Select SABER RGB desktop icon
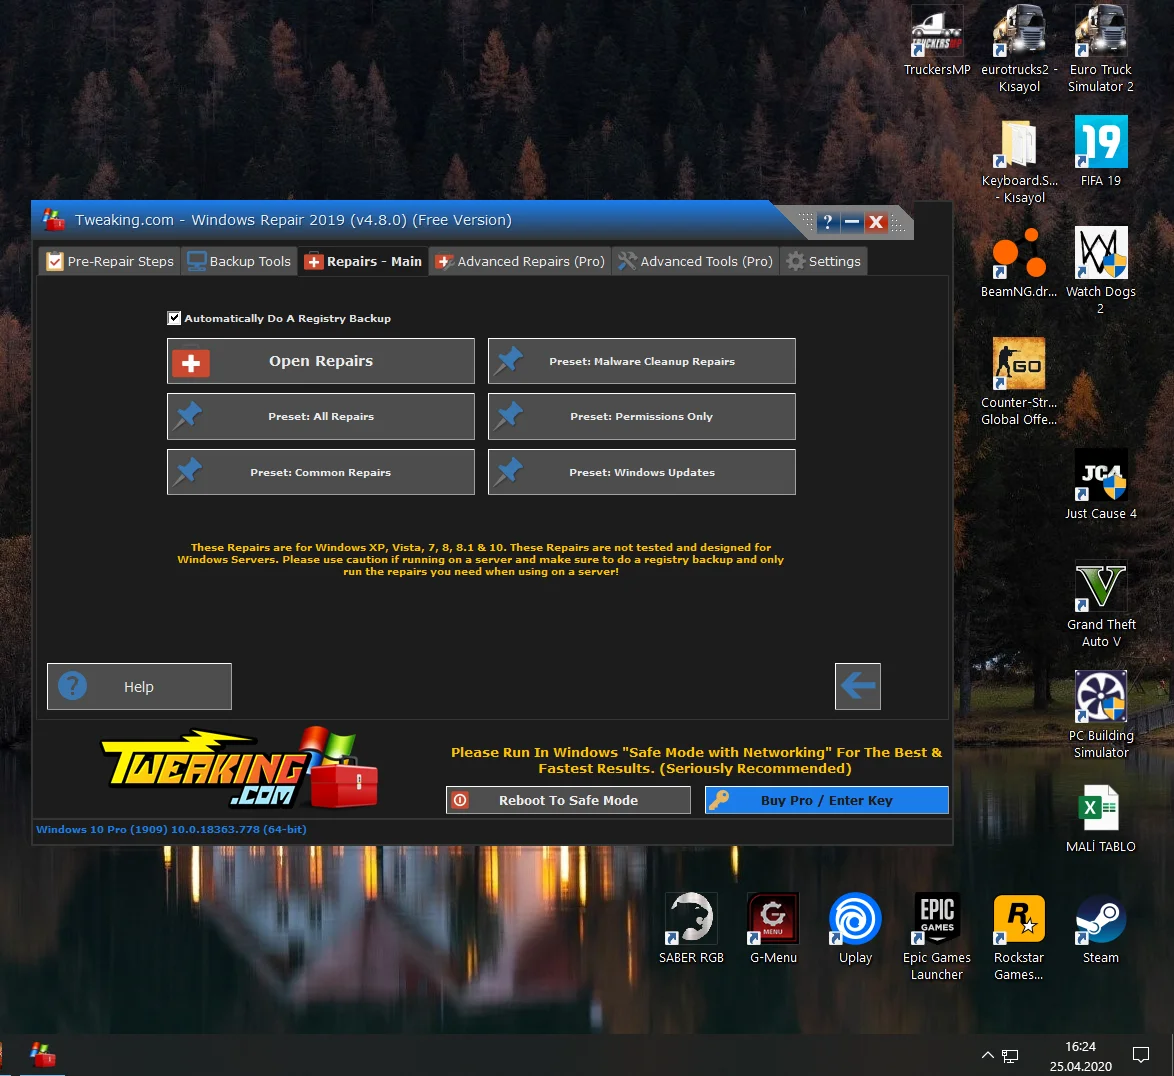Screen dimensions: 1174x1076 pyautogui.click(x=691, y=928)
